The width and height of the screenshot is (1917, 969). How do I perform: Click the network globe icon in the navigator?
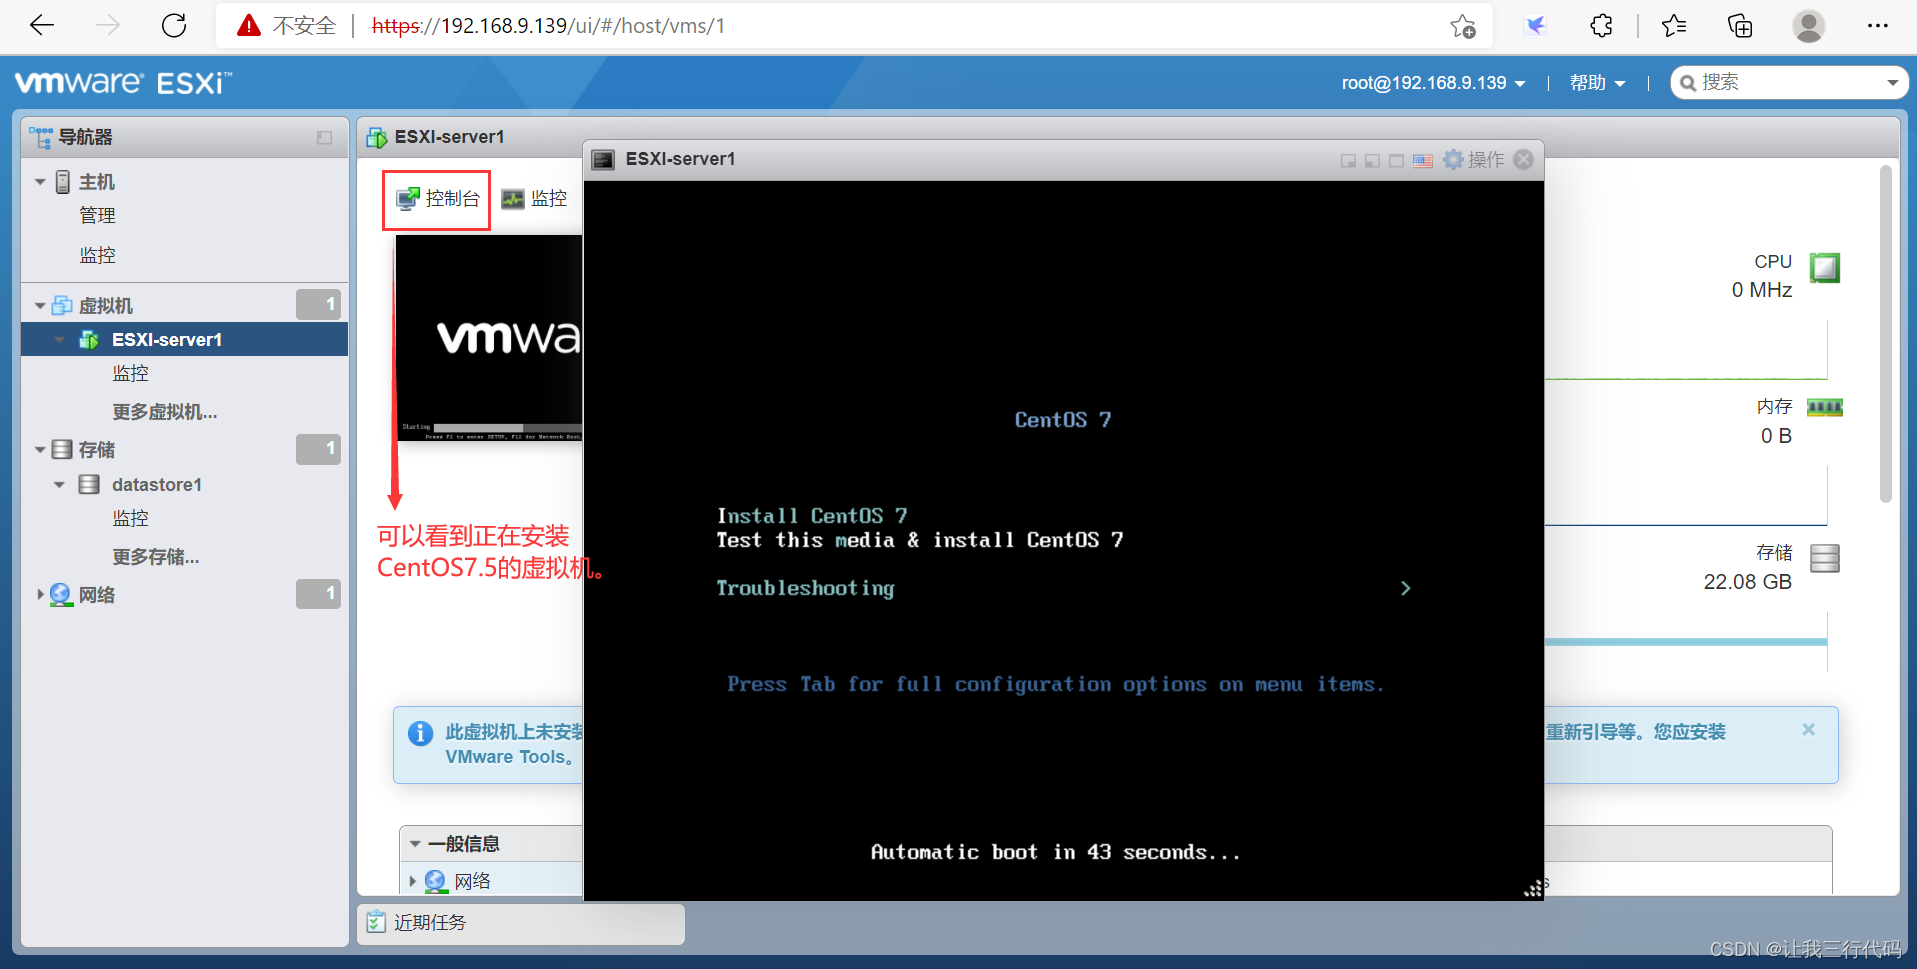point(61,594)
